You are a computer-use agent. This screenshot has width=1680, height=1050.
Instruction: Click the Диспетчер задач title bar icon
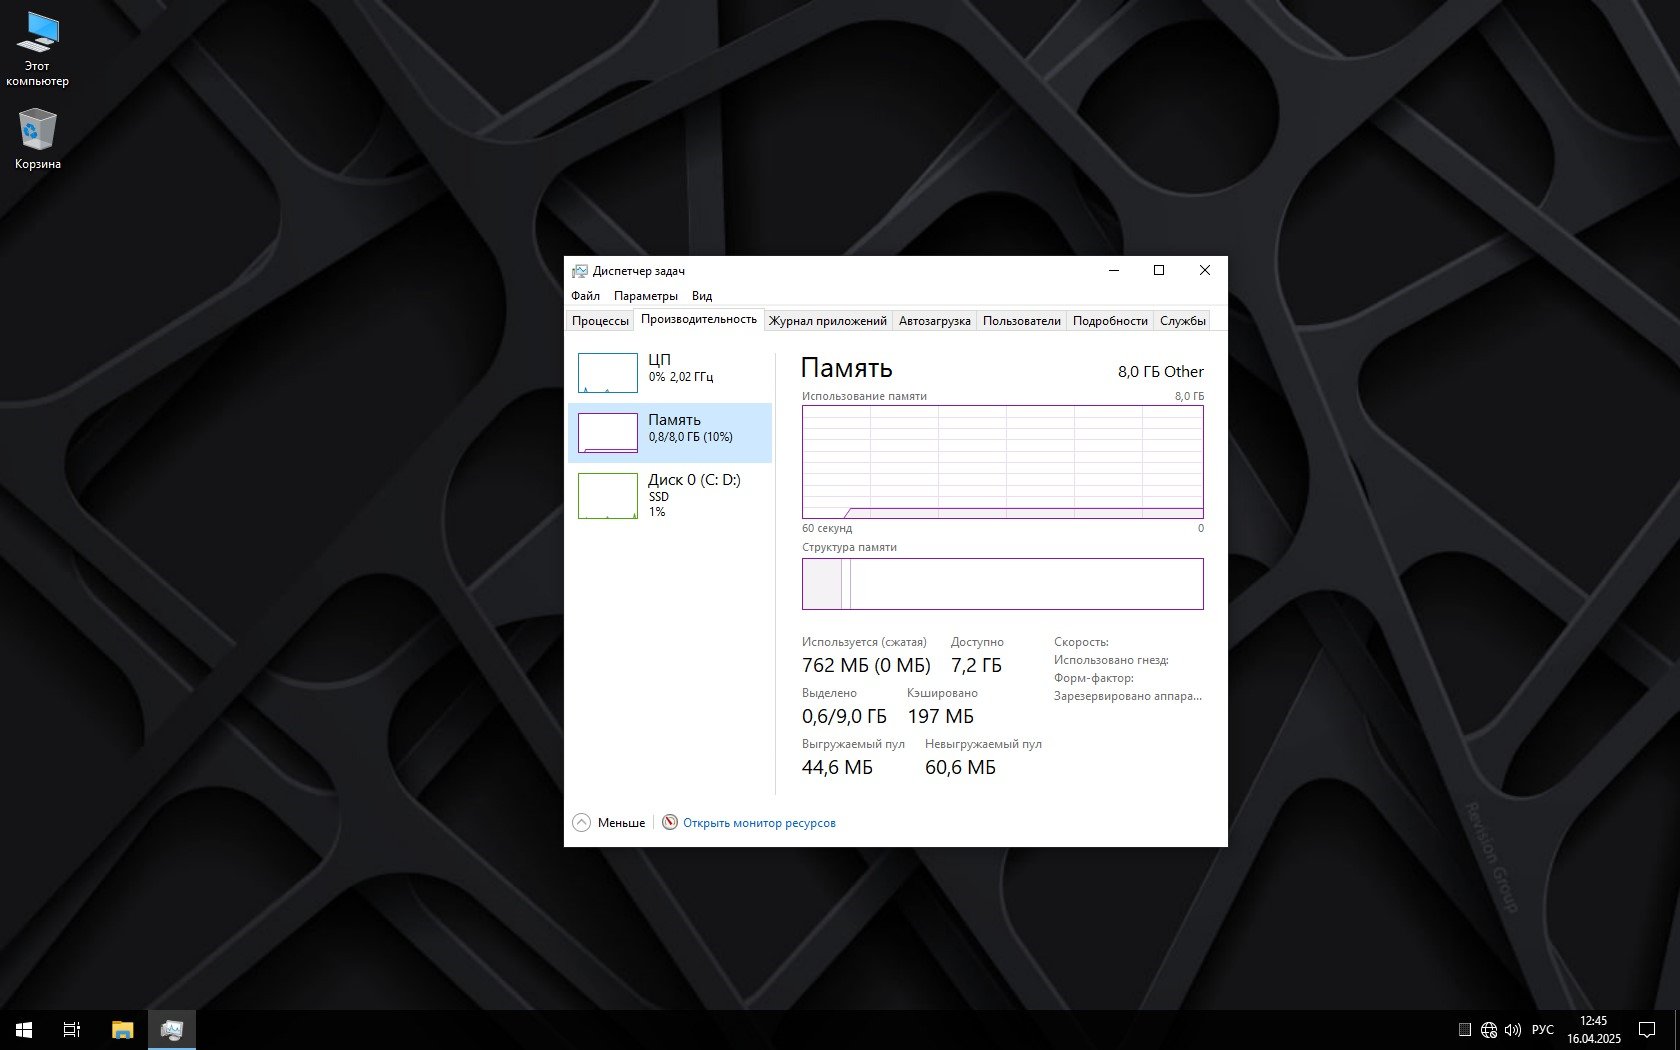point(579,271)
